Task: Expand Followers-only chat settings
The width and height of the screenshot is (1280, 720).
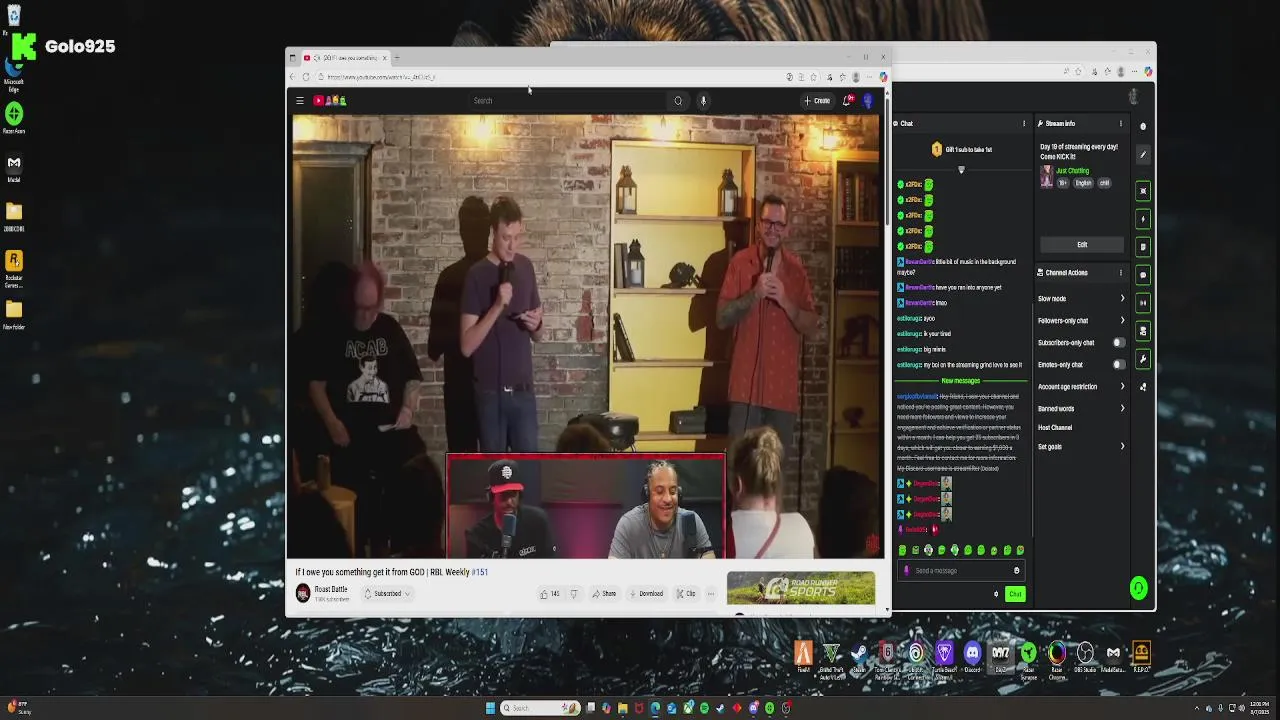Action: click(x=1082, y=321)
